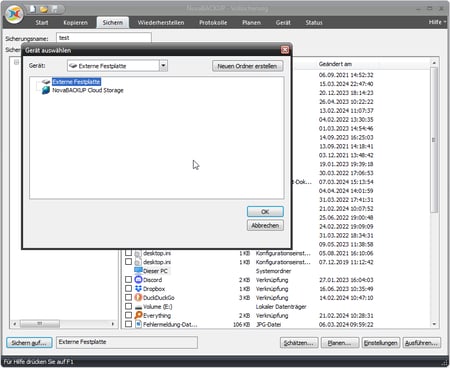450x368 pixels.
Task: Enable the DuckDuckGo checkbox
Action: point(128,297)
